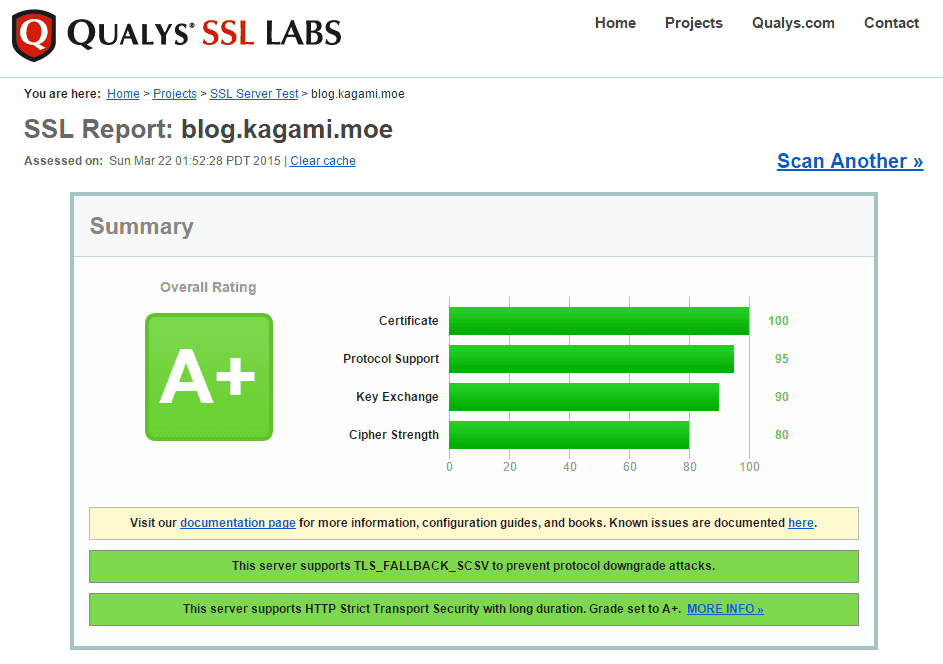Click the Certificate score value 100
The image size is (943, 664).
click(x=778, y=321)
